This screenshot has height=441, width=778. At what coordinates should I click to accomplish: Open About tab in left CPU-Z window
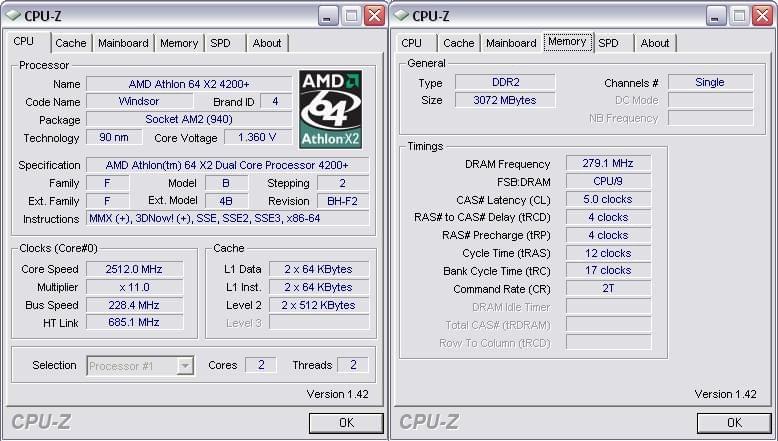point(267,43)
